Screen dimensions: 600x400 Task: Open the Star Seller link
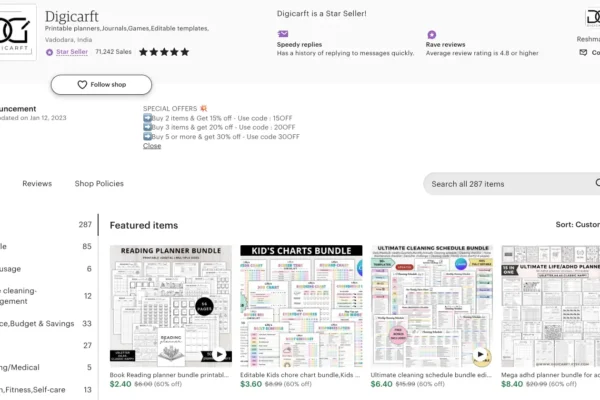tap(72, 52)
